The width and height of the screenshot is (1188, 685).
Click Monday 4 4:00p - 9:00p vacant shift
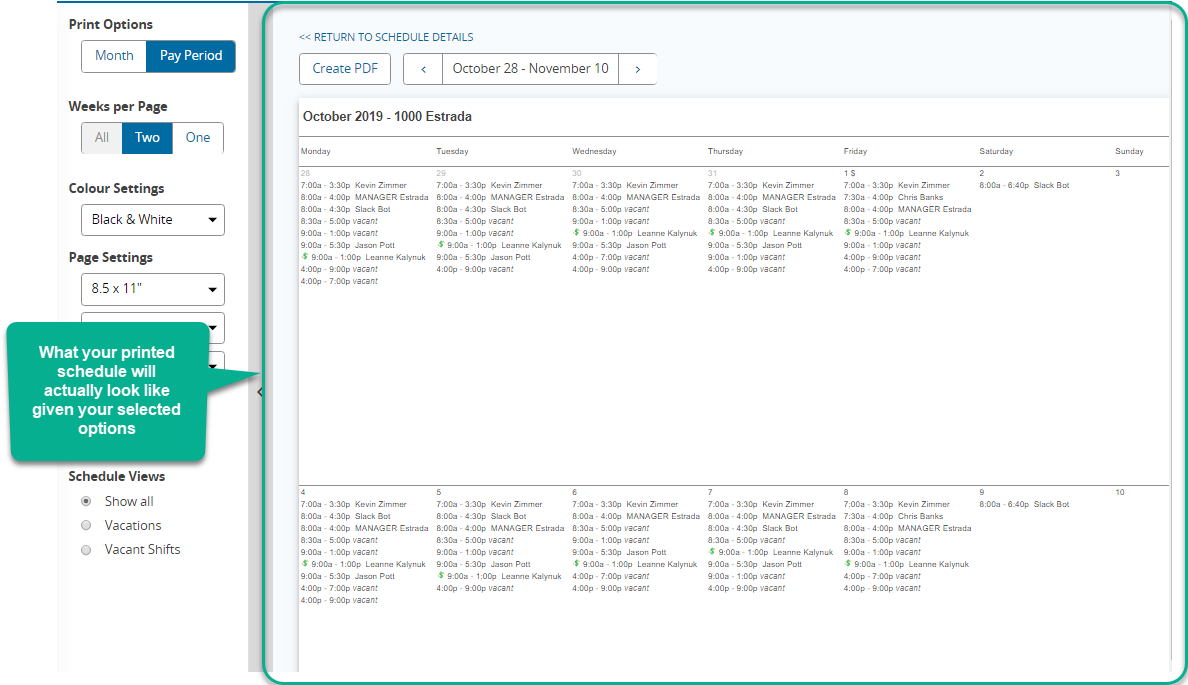pyautogui.click(x=339, y=601)
